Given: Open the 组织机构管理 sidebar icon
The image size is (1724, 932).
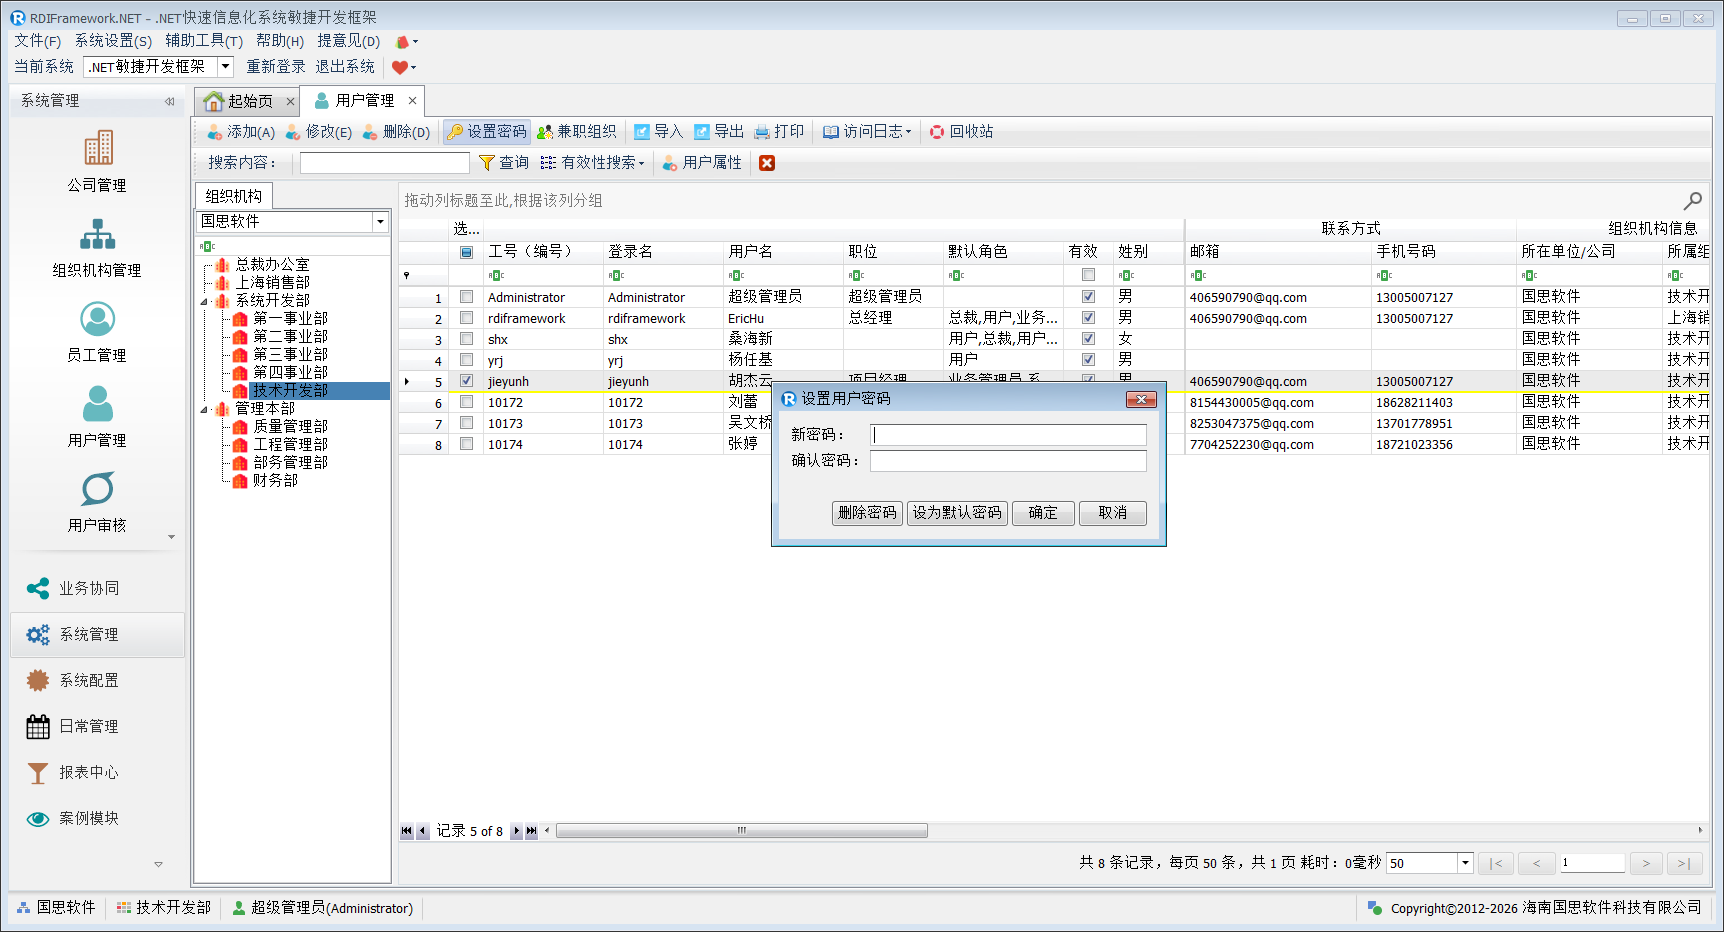Looking at the screenshot, I should (98, 234).
